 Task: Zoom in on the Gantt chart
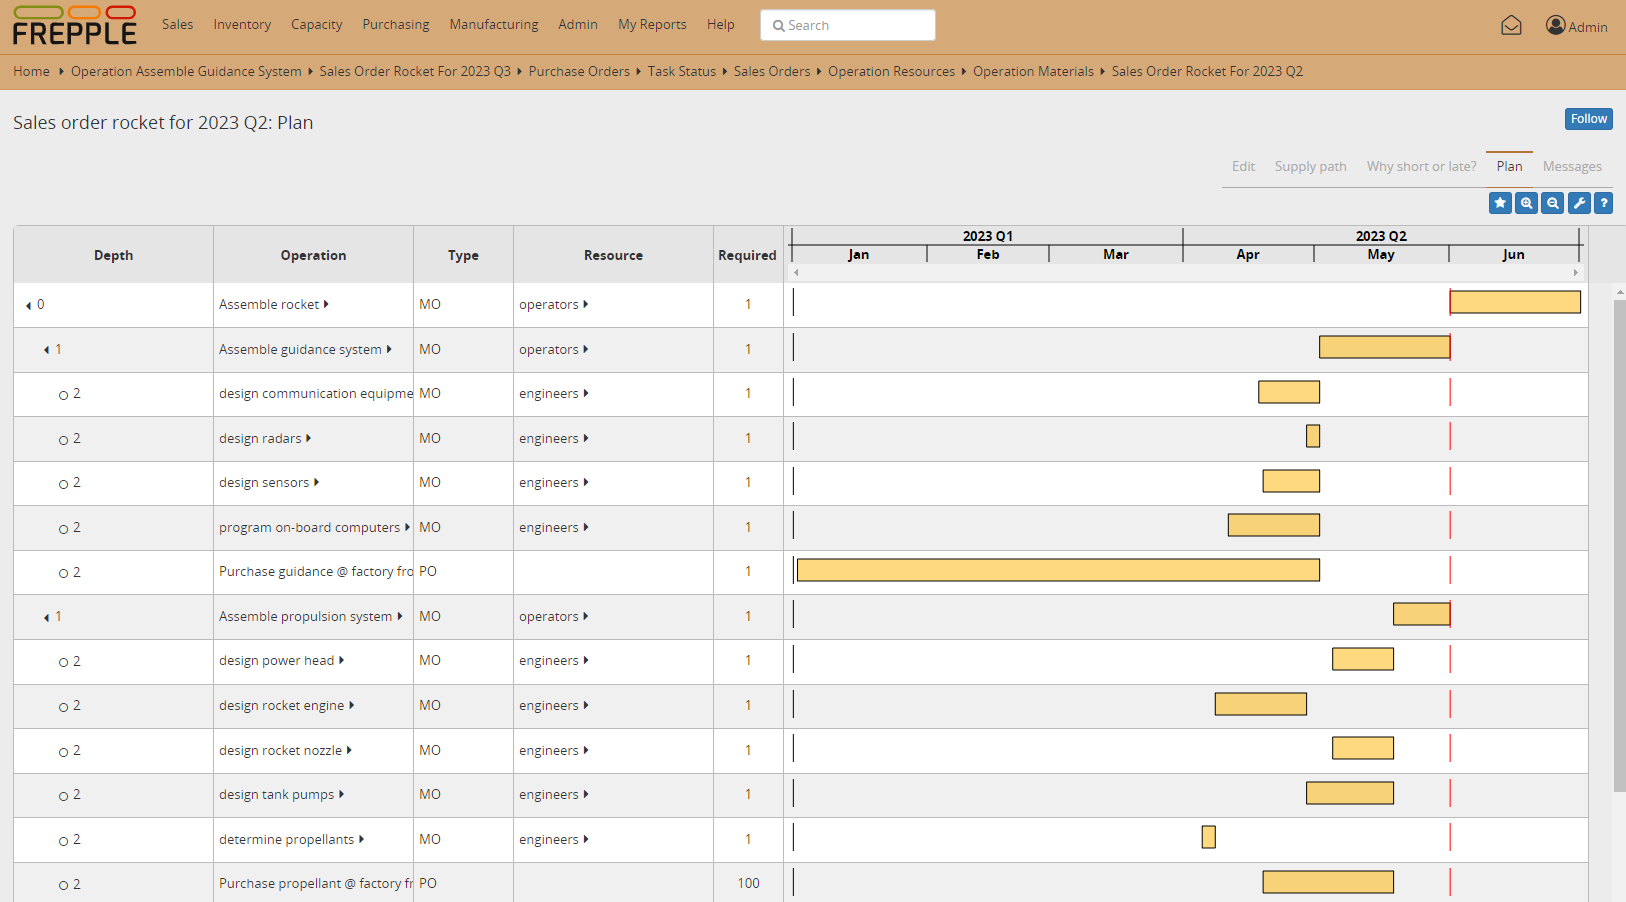(1526, 203)
